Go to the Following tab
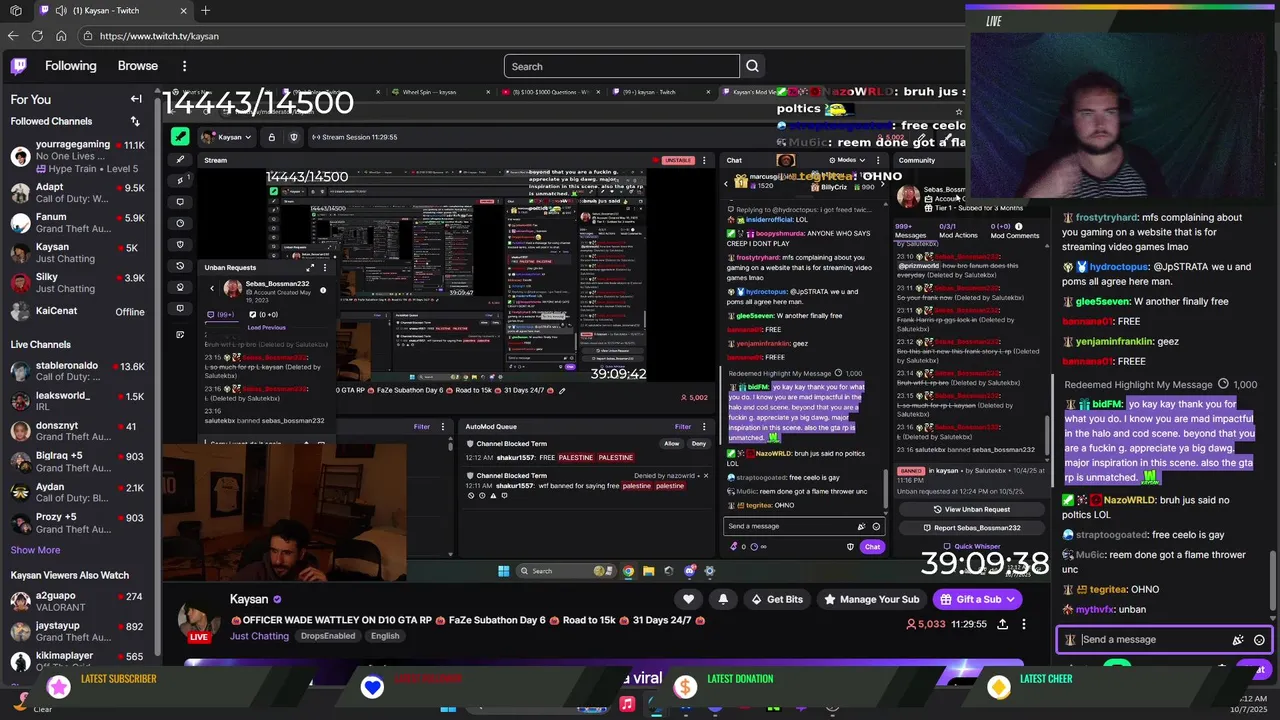The height and width of the screenshot is (720, 1280). point(71,66)
